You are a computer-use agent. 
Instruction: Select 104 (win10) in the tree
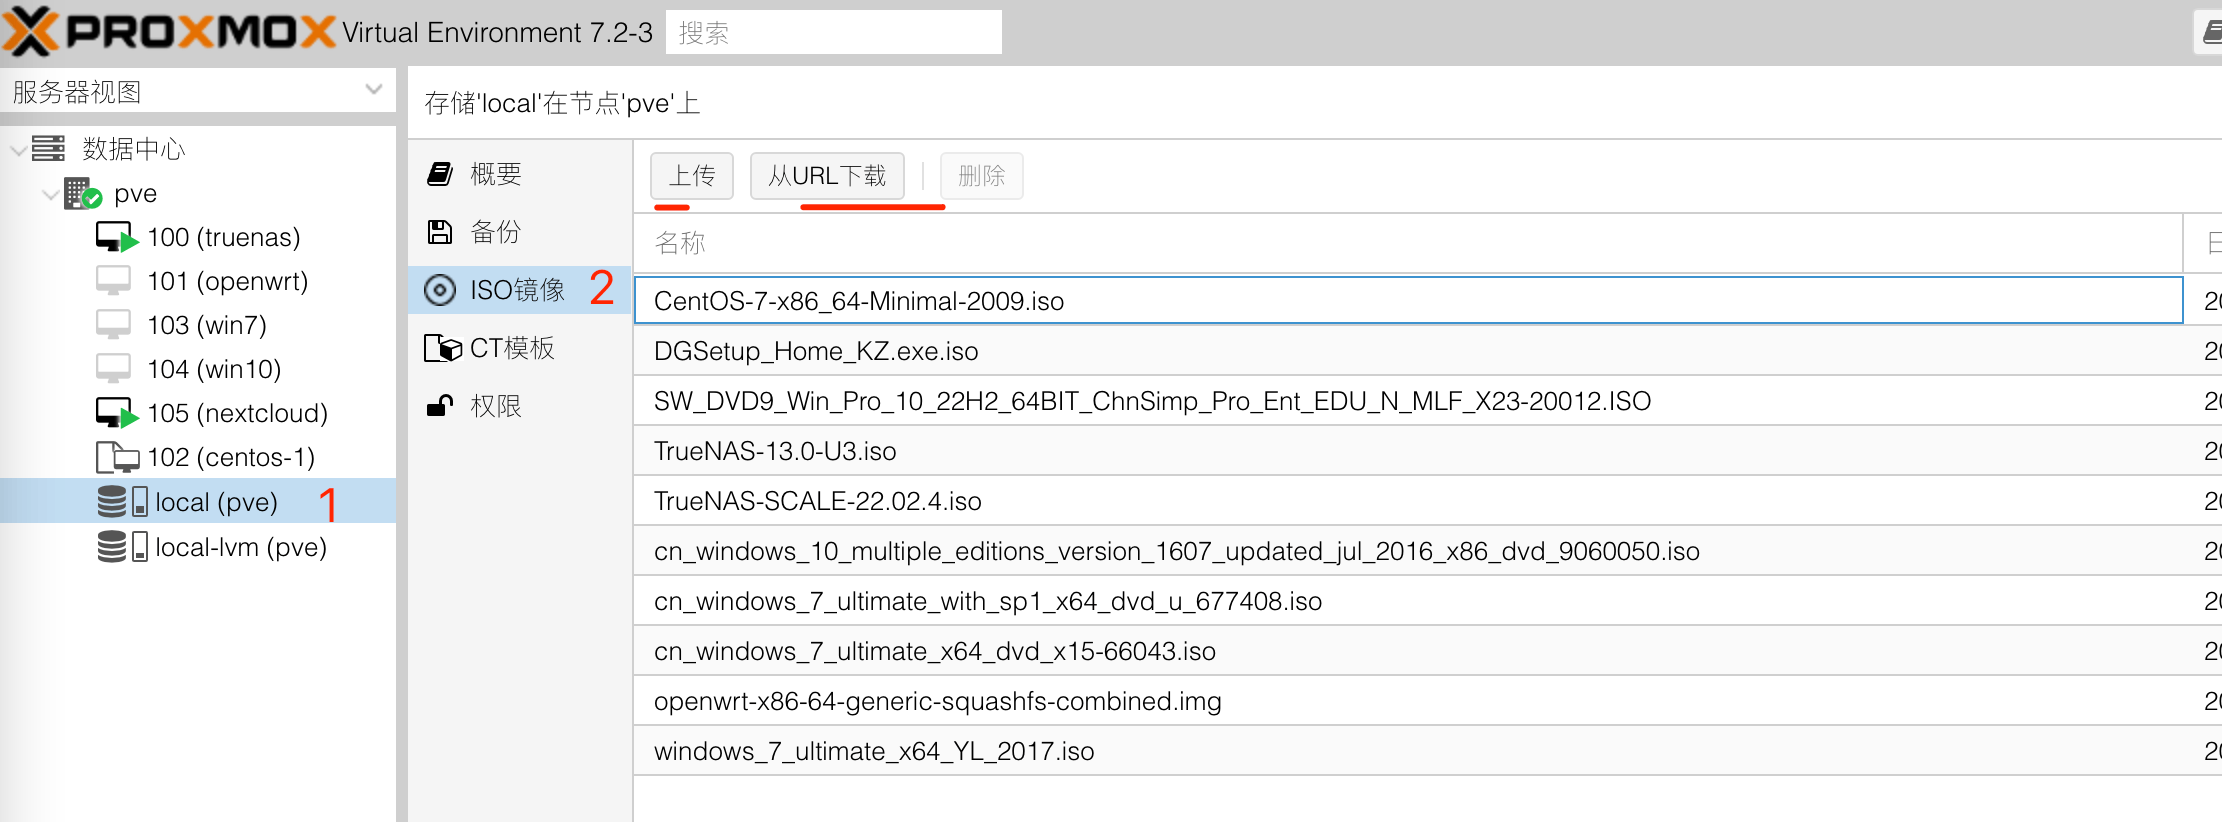(x=214, y=369)
